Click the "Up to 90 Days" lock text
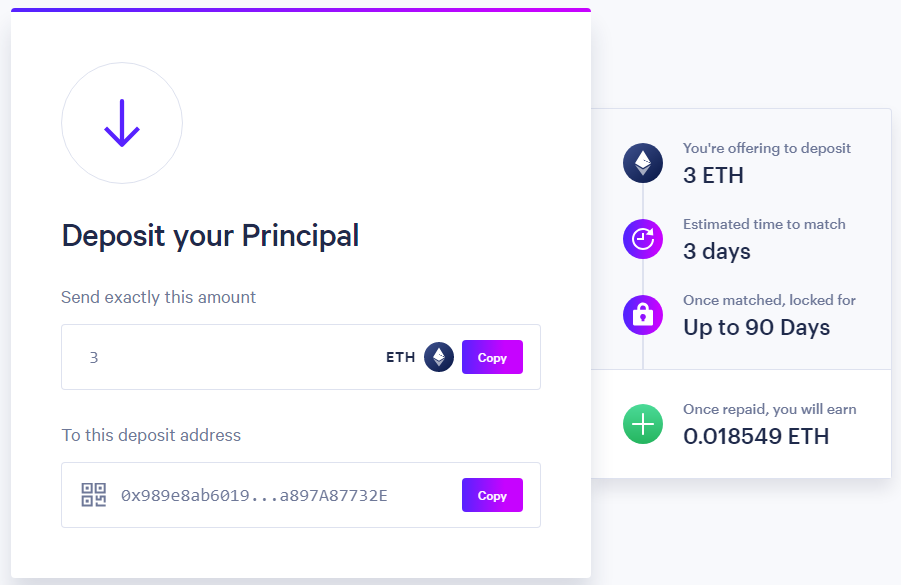Image resolution: width=901 pixels, height=585 pixels. [756, 327]
